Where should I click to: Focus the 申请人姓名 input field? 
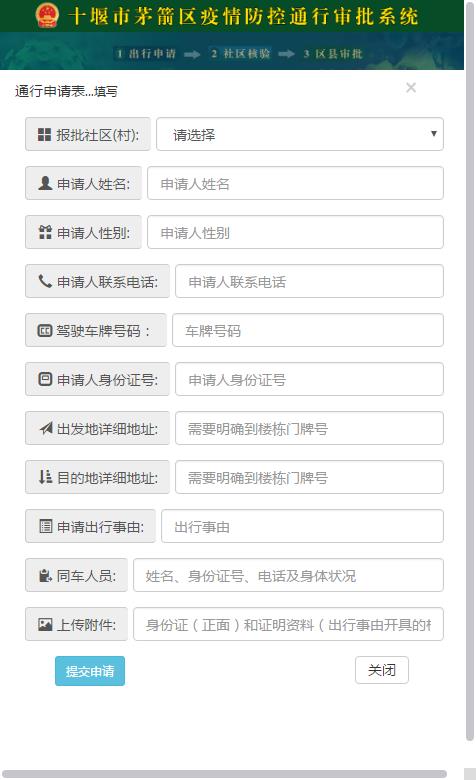295,183
